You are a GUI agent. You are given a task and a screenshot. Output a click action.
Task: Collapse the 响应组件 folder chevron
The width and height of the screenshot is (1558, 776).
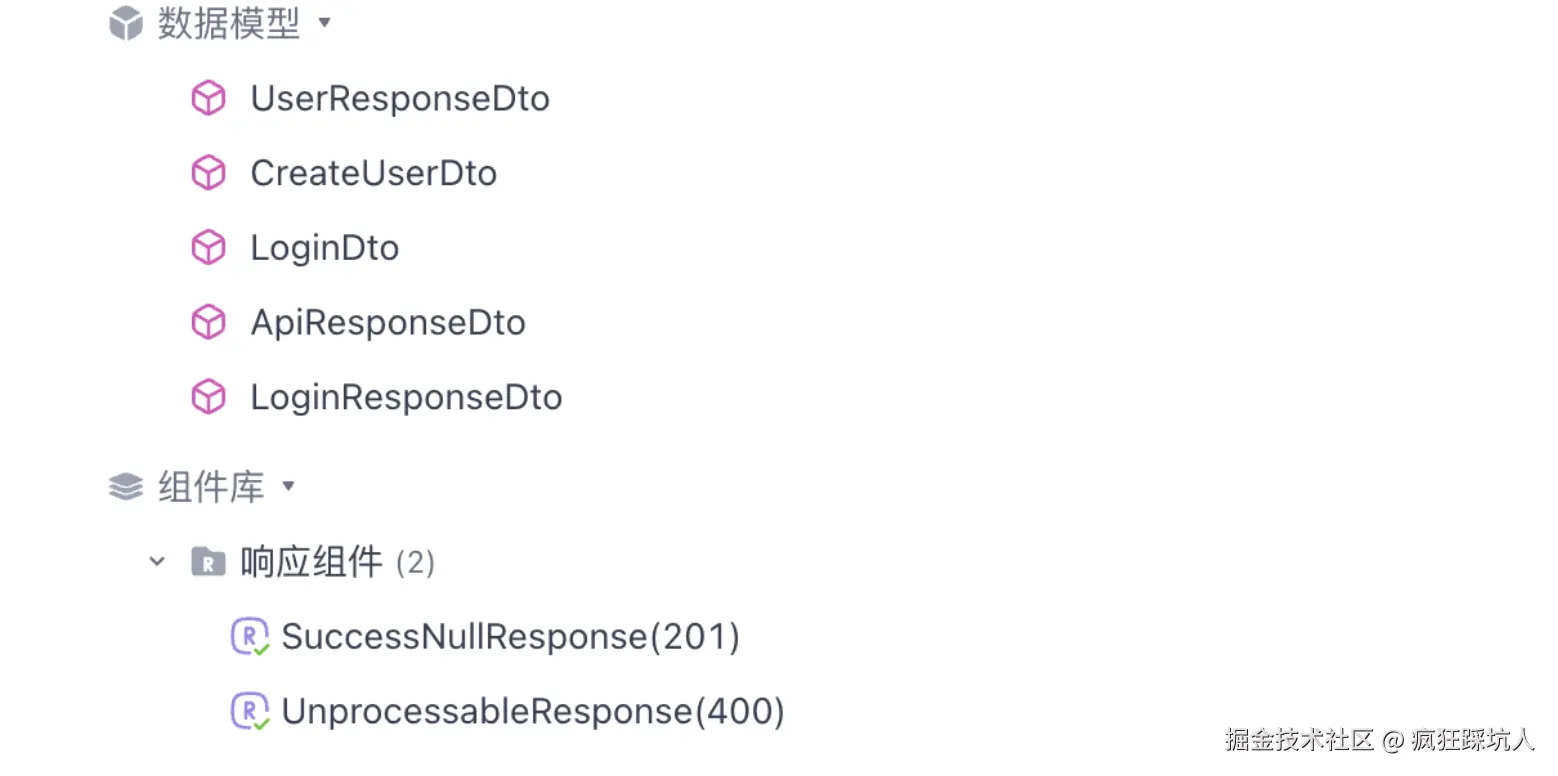point(157,562)
